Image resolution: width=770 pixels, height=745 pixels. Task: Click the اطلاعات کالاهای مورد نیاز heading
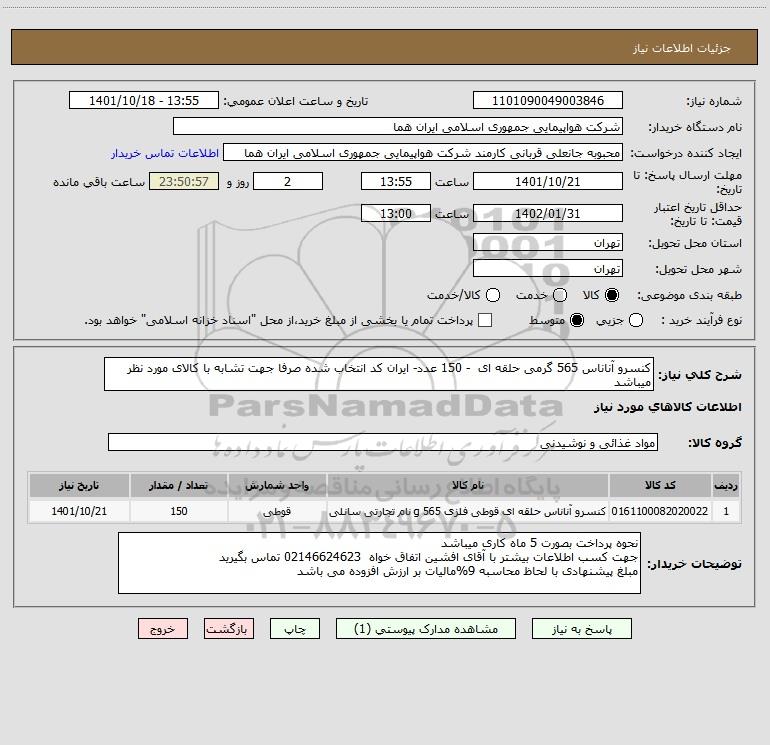[667, 407]
